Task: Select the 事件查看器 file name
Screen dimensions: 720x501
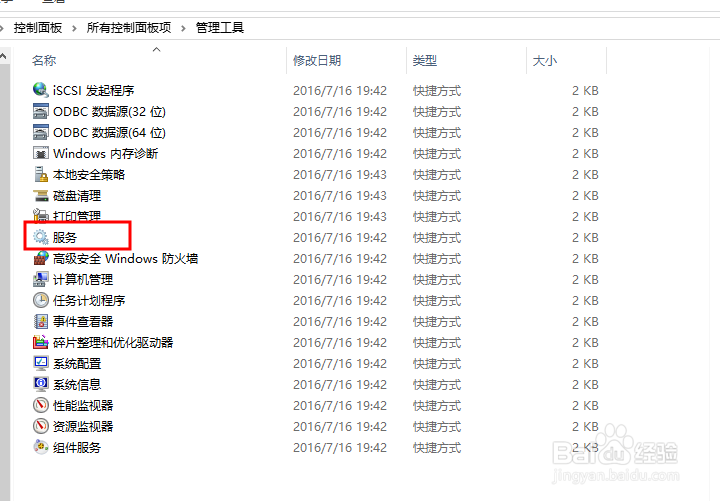Action: point(83,321)
